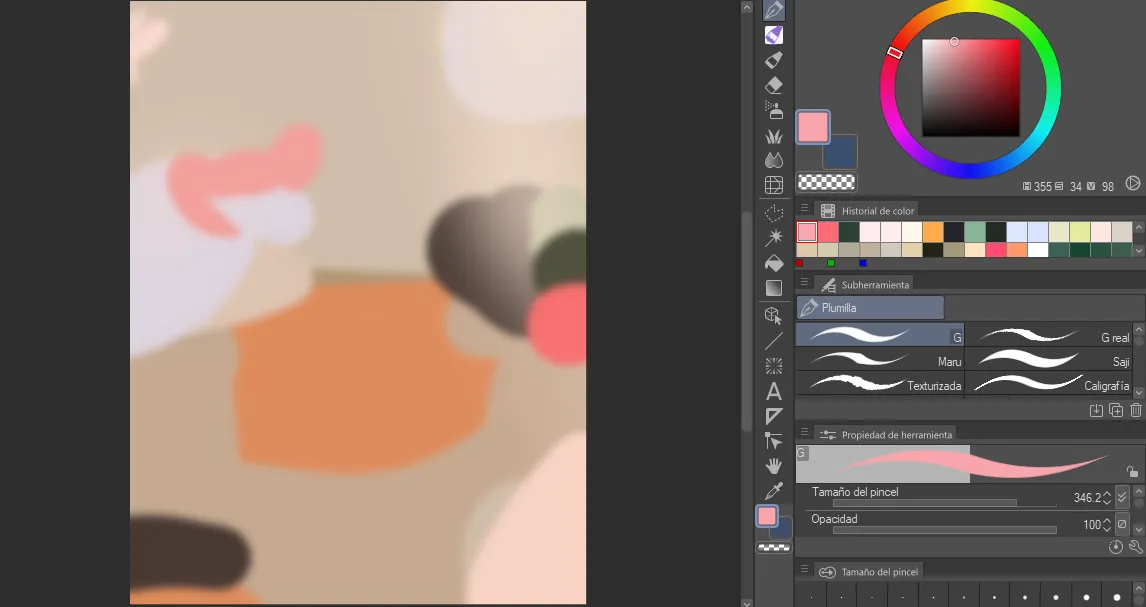Open Propiedad de herramienta panel menu

pos(804,432)
